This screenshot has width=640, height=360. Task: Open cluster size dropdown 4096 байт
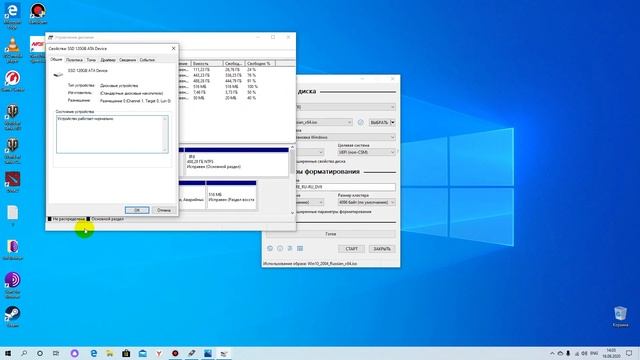coord(367,202)
